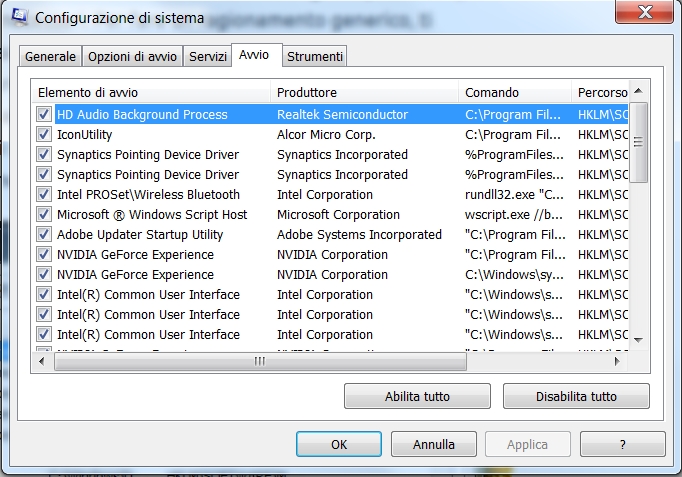Viewport: 682px width, 477px height.
Task: Toggle the IconUtility startup checkbox
Action: pos(44,135)
